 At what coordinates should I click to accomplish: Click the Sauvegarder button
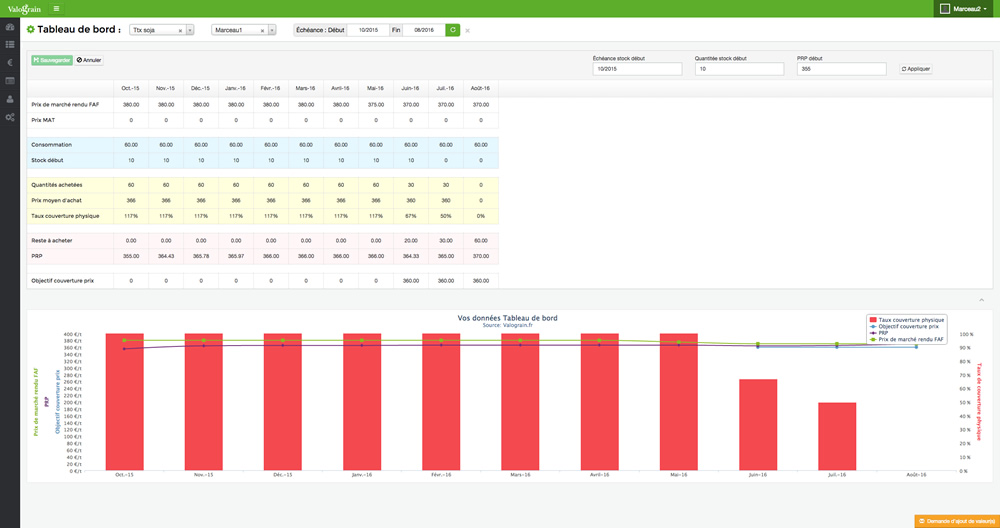53,60
